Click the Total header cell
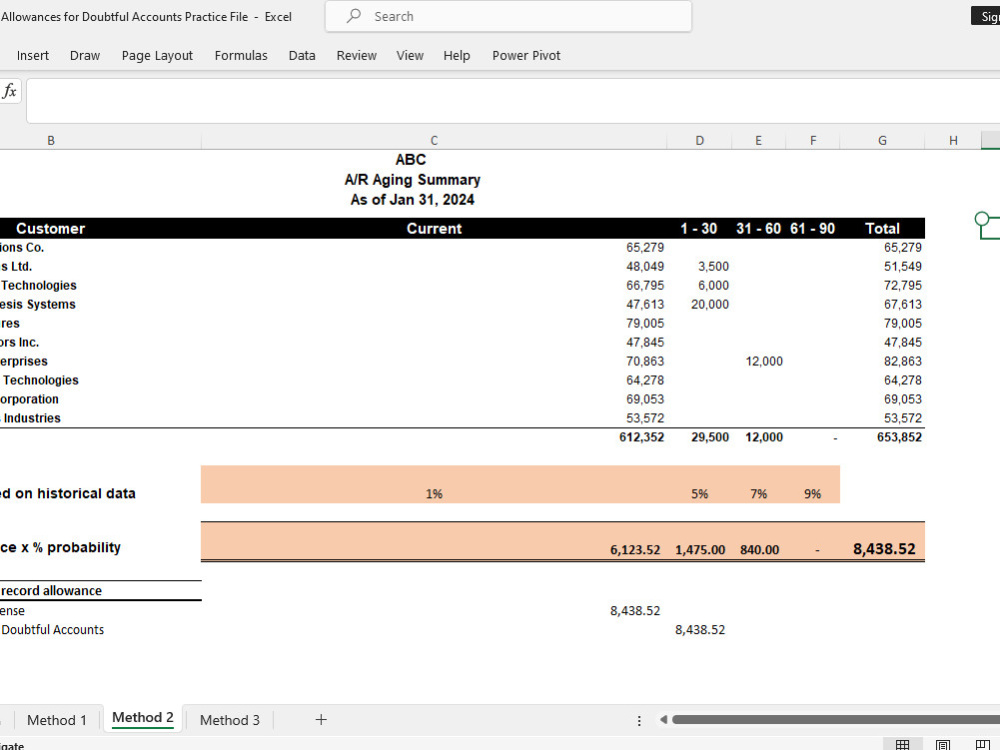 tap(882, 228)
